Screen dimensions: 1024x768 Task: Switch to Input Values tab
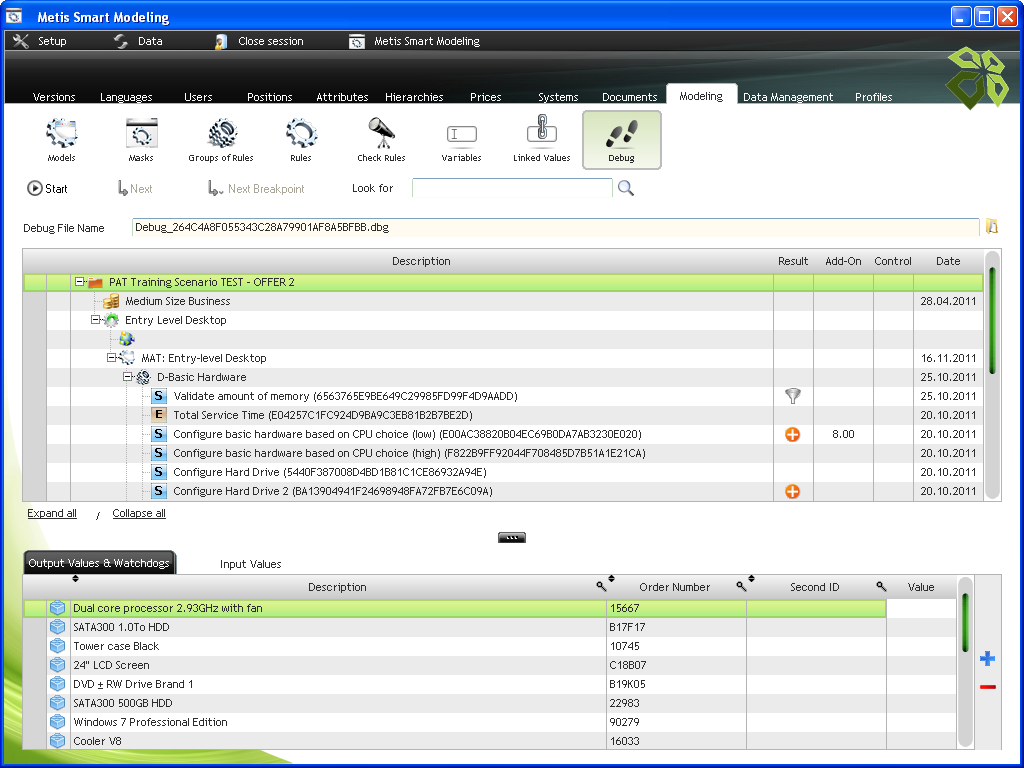[x=250, y=564]
